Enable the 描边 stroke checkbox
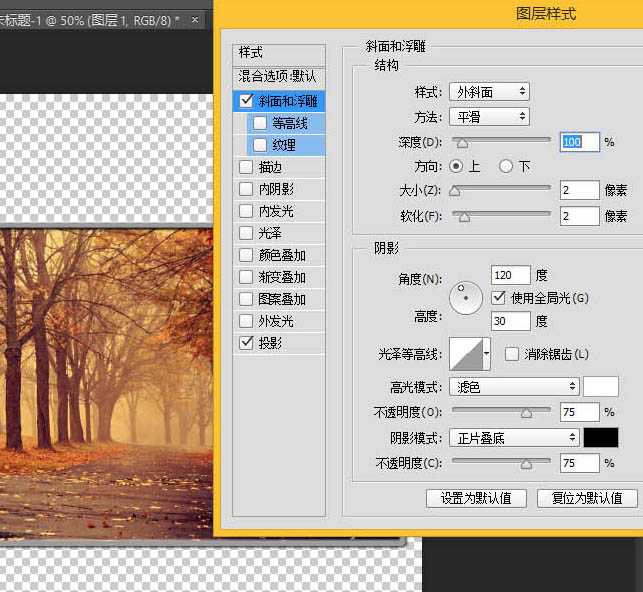643x592 pixels. click(246, 167)
